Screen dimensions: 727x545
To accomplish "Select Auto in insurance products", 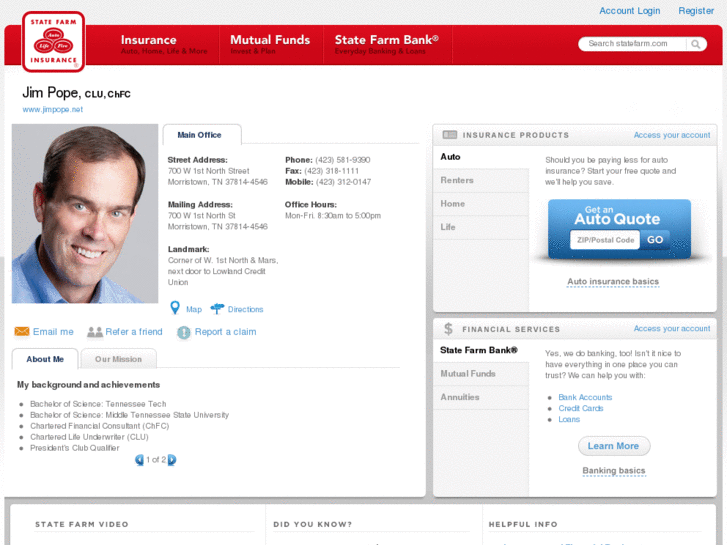I will [481, 157].
